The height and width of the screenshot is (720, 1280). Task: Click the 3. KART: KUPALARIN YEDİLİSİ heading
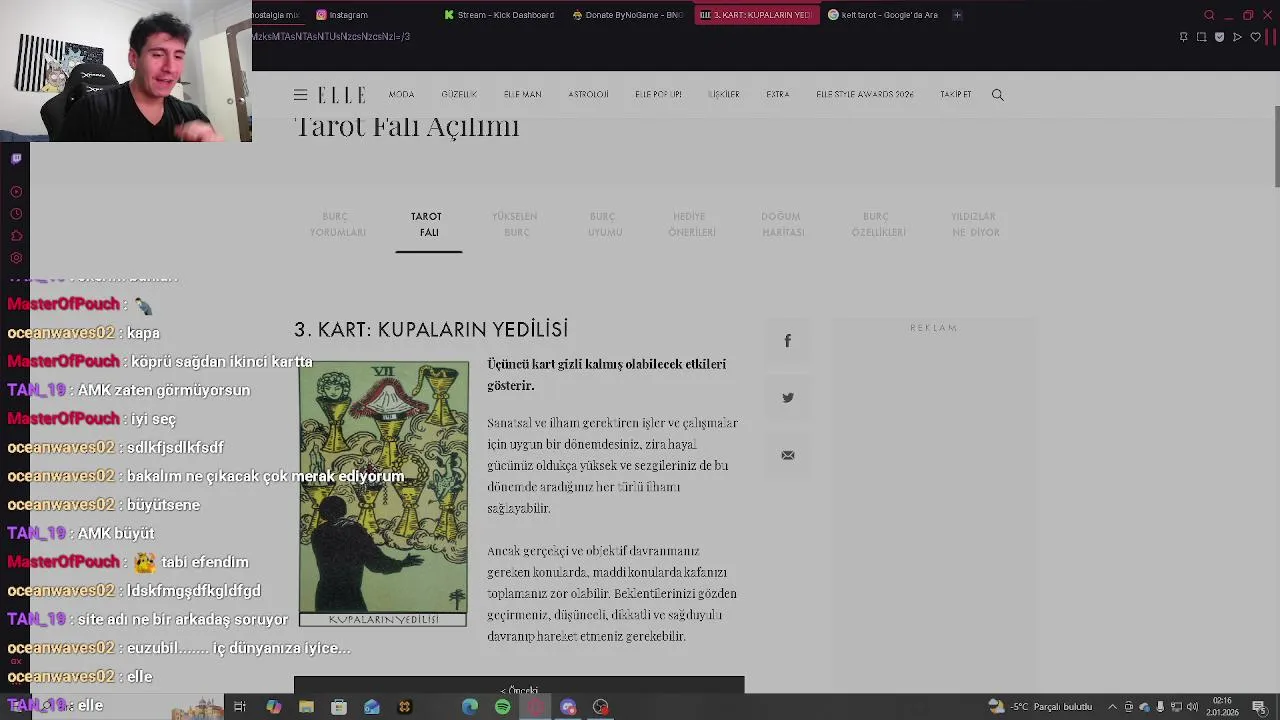[431, 329]
